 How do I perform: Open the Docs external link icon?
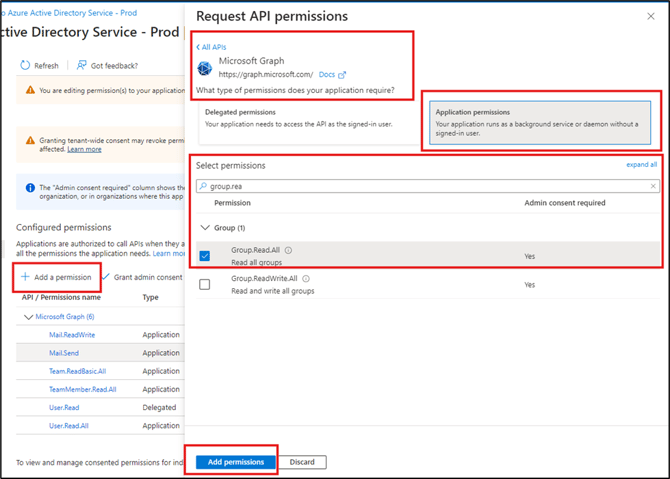tap(342, 75)
